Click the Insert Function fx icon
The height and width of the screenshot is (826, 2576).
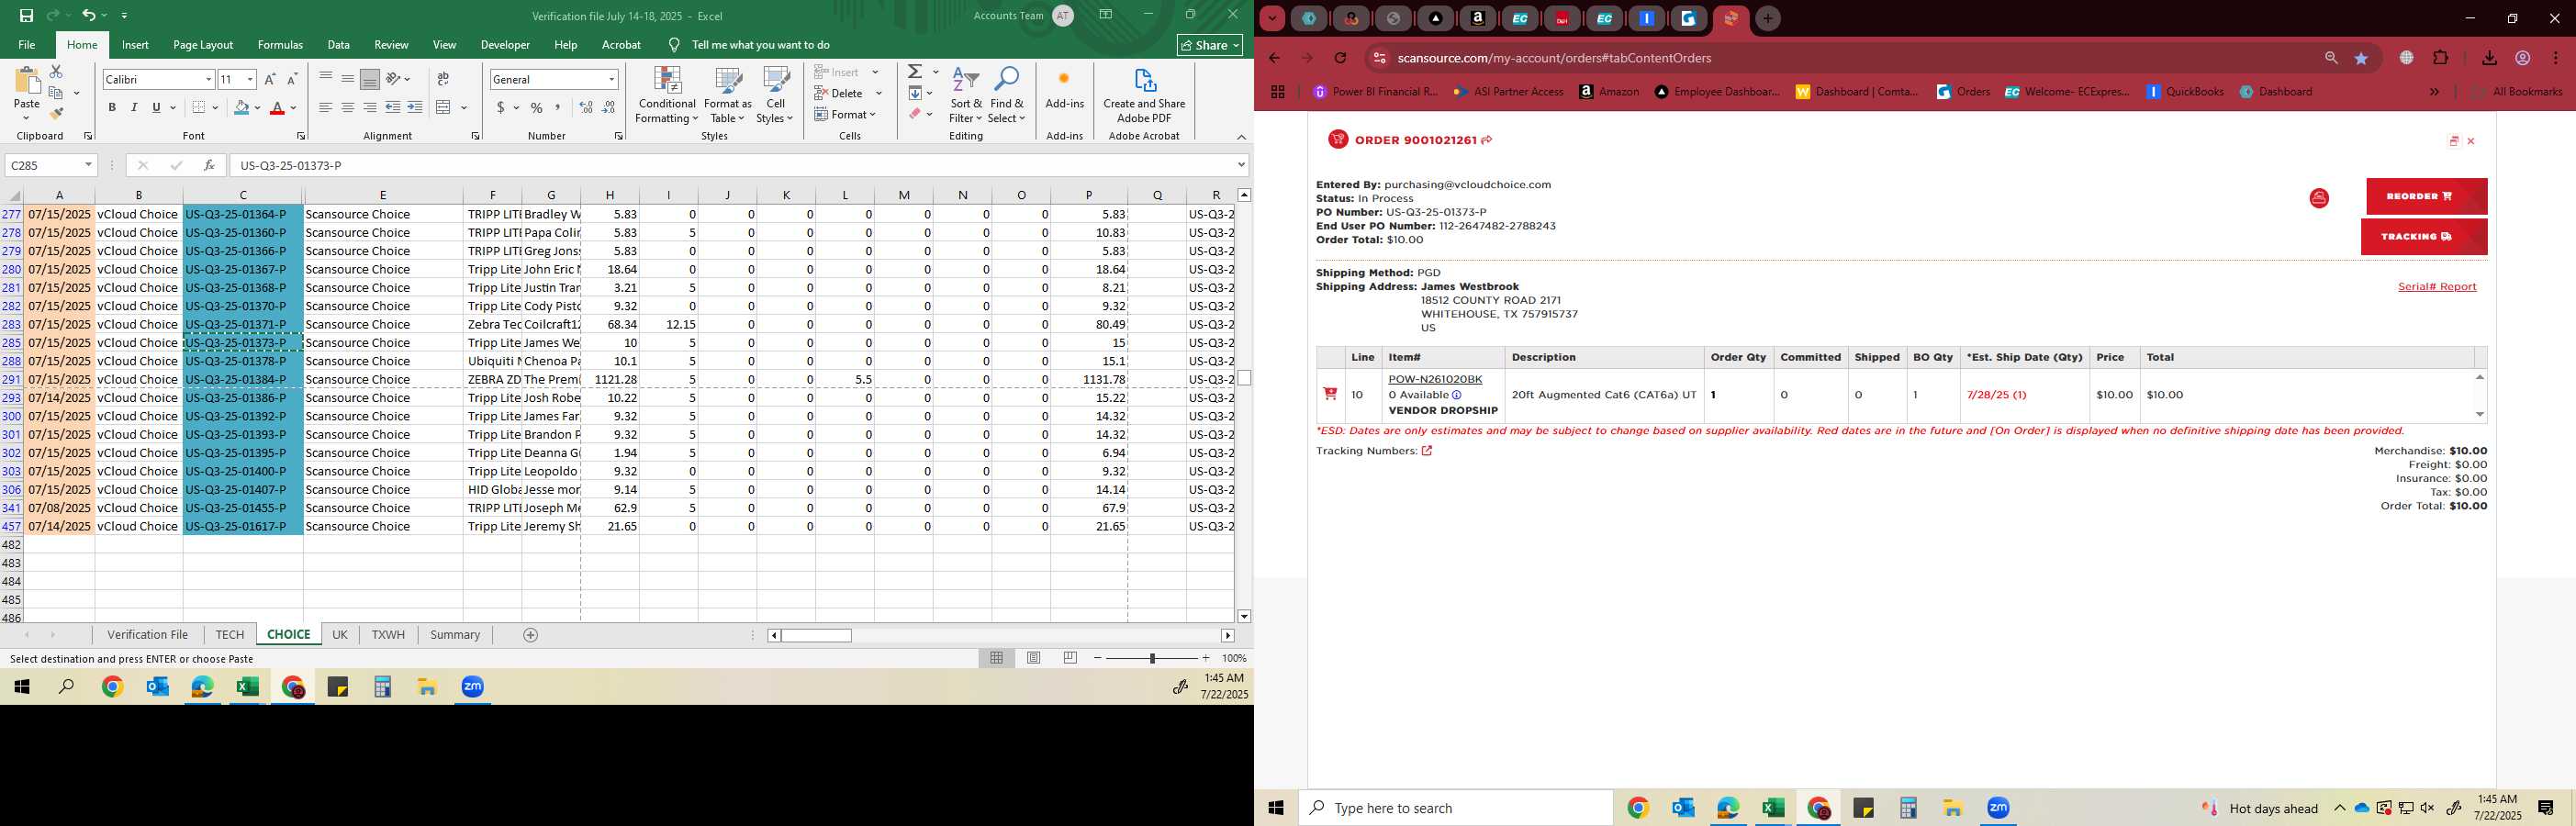(208, 165)
